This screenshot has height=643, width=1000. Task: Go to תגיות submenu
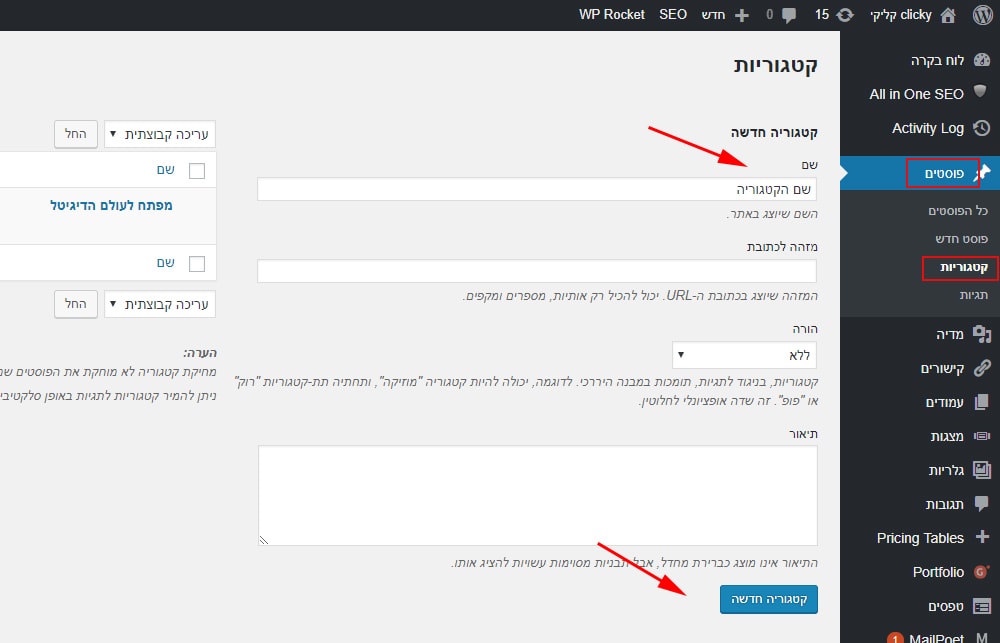974,295
